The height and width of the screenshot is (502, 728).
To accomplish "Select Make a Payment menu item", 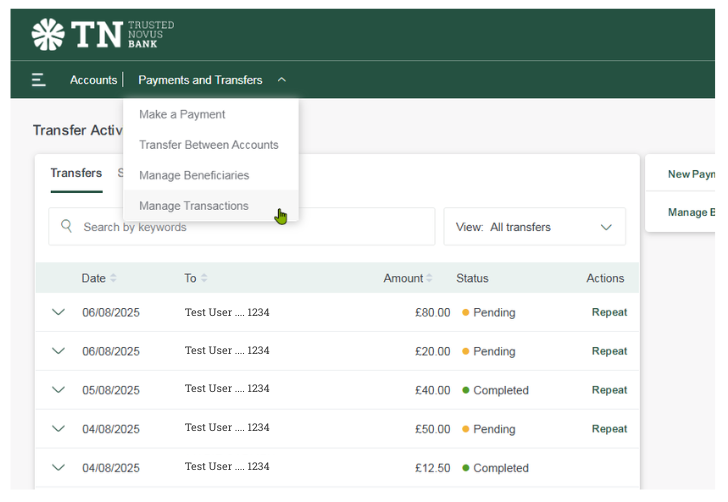I will (x=182, y=114).
